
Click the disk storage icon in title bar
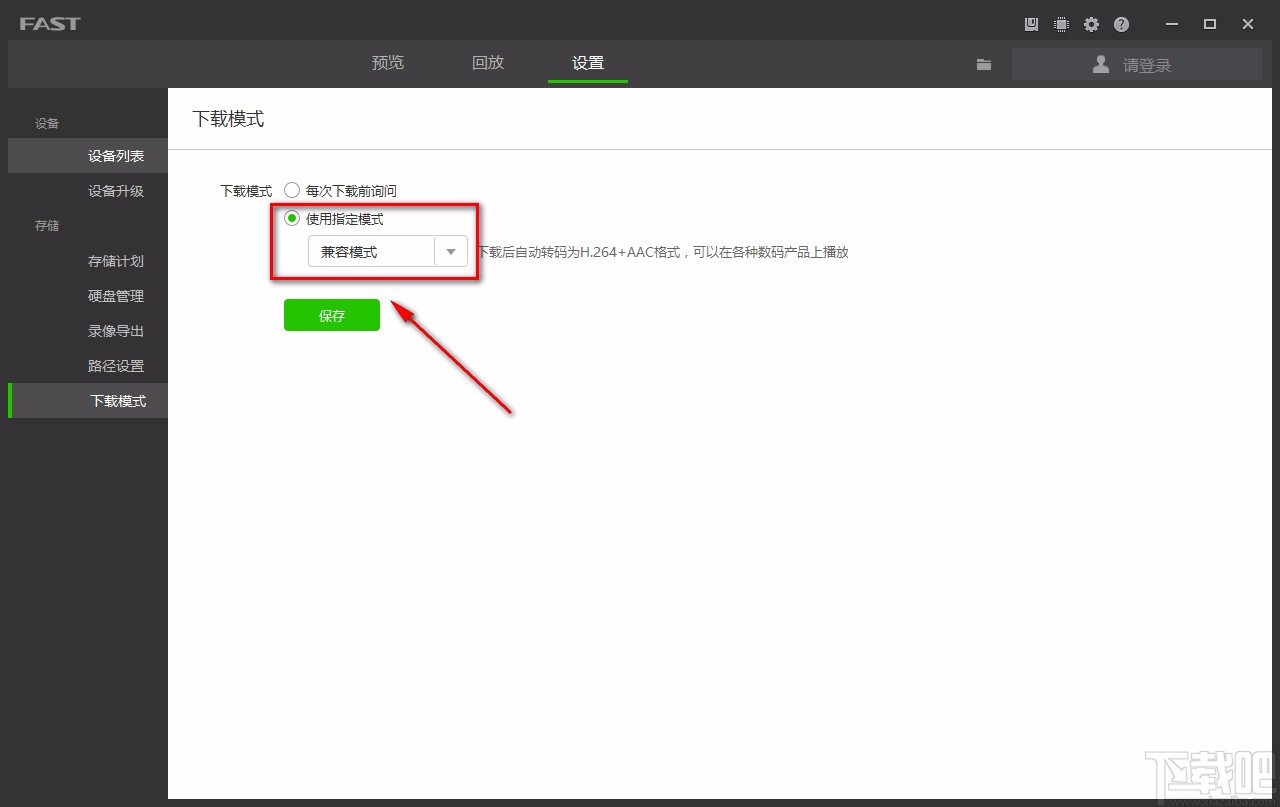coord(1031,24)
